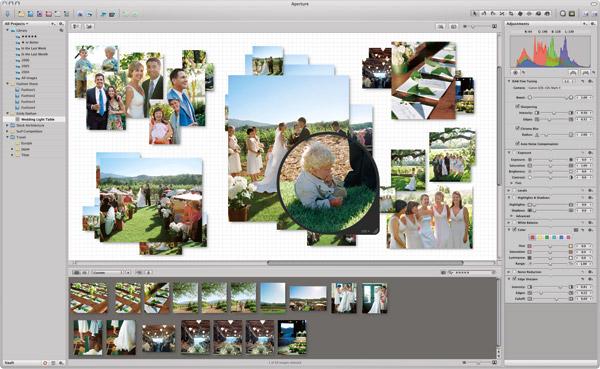Viewport: 600px width, 369px height.
Task: Open the Import panel arrow icon
Action: [x=8, y=14]
